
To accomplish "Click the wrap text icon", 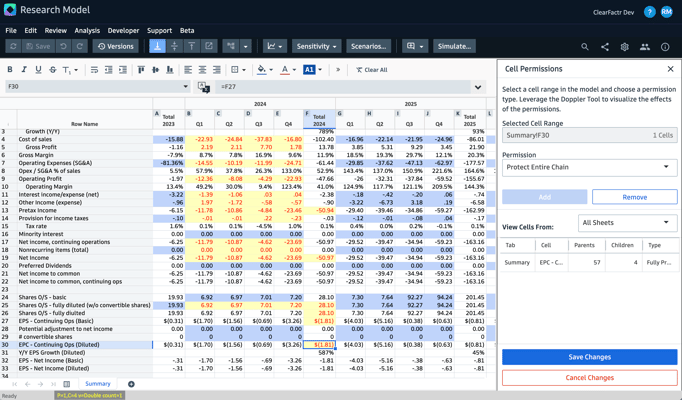I will [94, 70].
